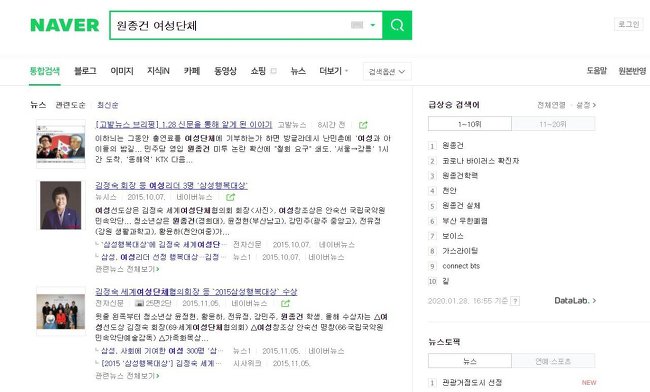Click the 로그인 button
The width and height of the screenshot is (650, 392).
628,24
